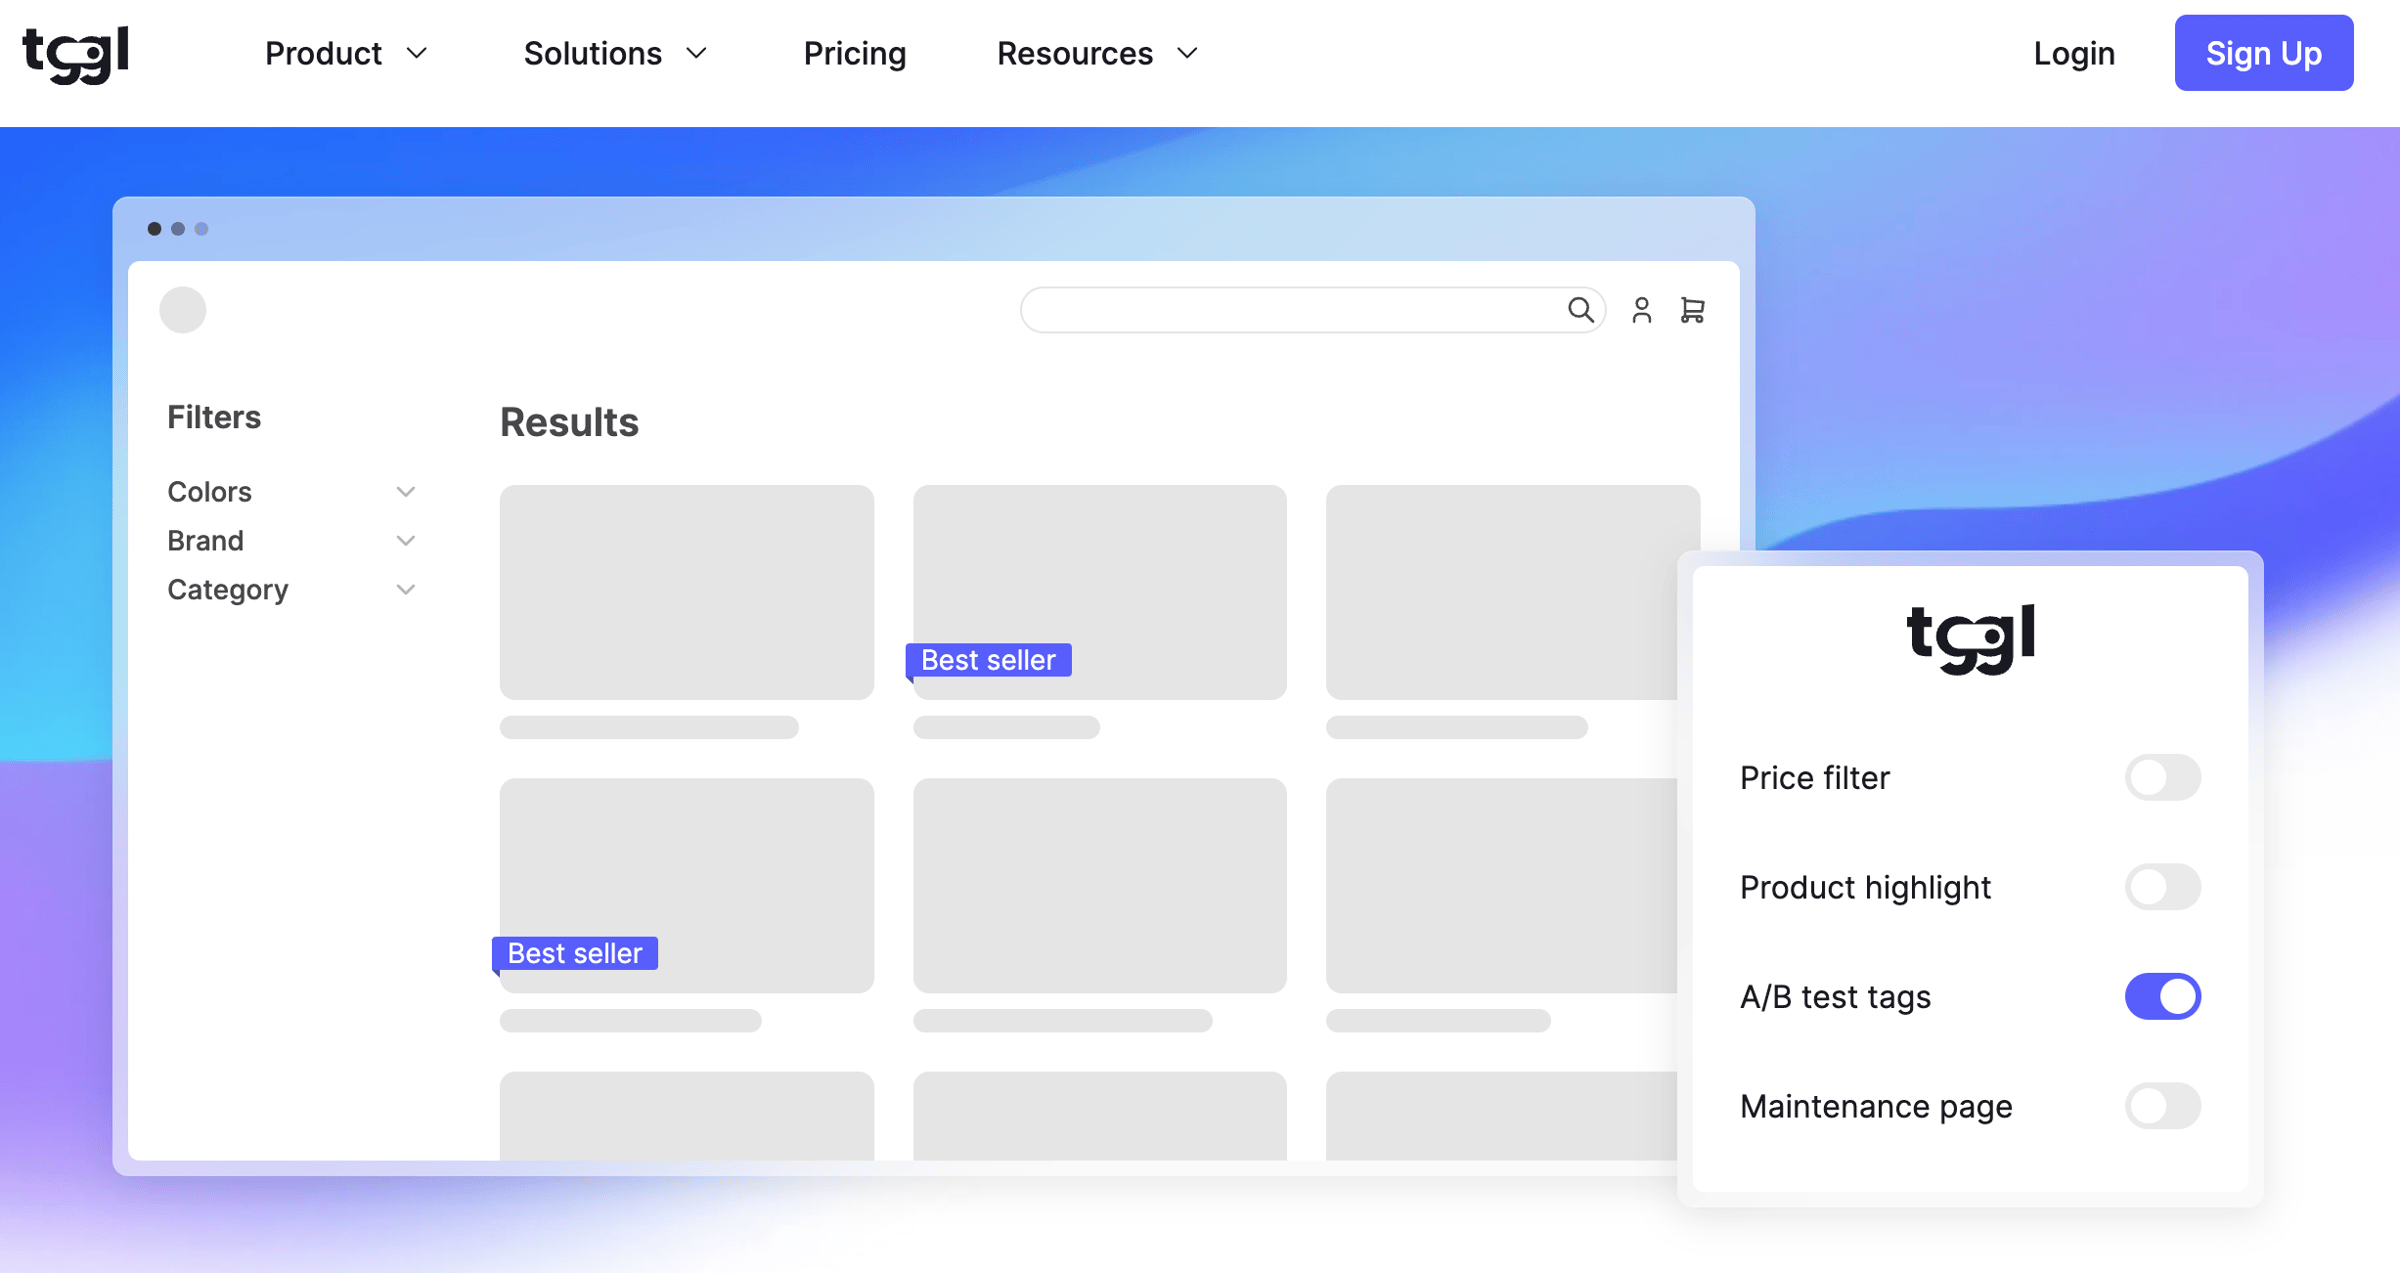Click the Brand filter label

tap(205, 541)
